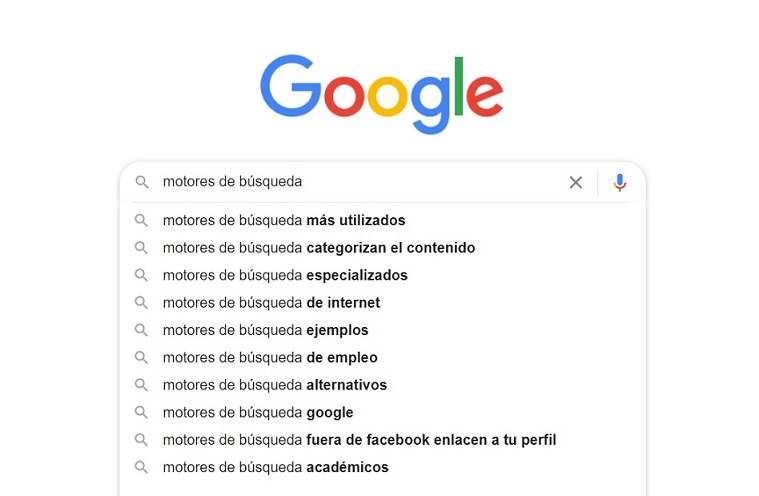Click the Google logo
759x496 pixels.
coord(382,94)
